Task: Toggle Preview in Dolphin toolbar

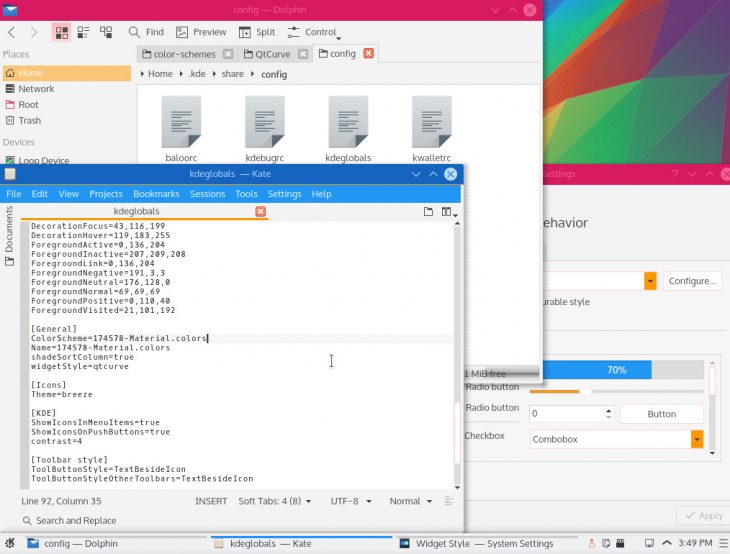Action: pos(201,32)
